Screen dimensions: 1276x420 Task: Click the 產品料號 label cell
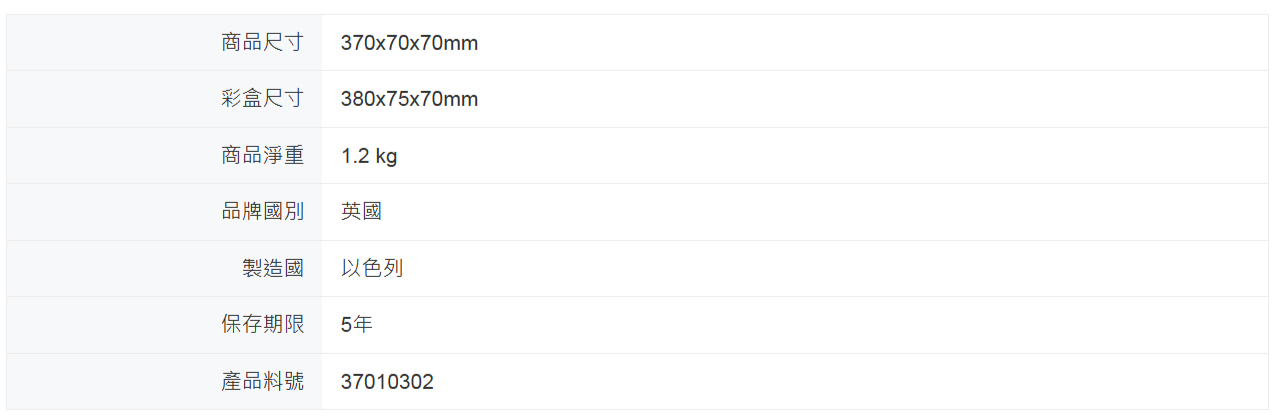(x=262, y=381)
